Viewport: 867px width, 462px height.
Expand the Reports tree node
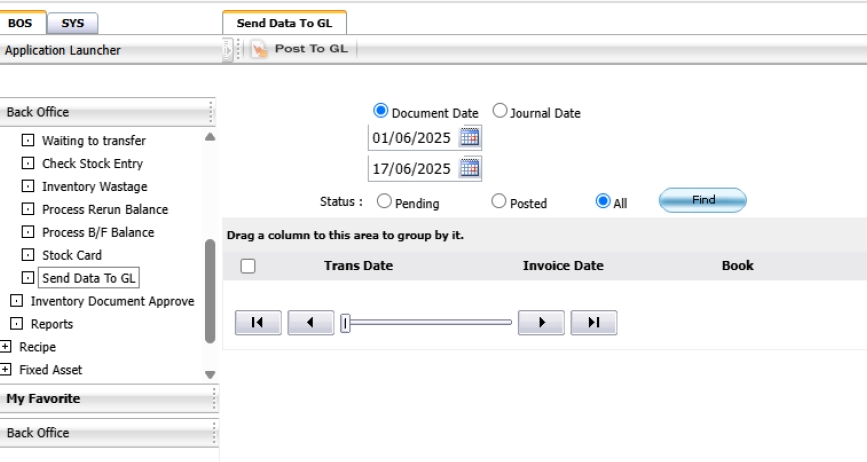pyautogui.click(x=16, y=324)
